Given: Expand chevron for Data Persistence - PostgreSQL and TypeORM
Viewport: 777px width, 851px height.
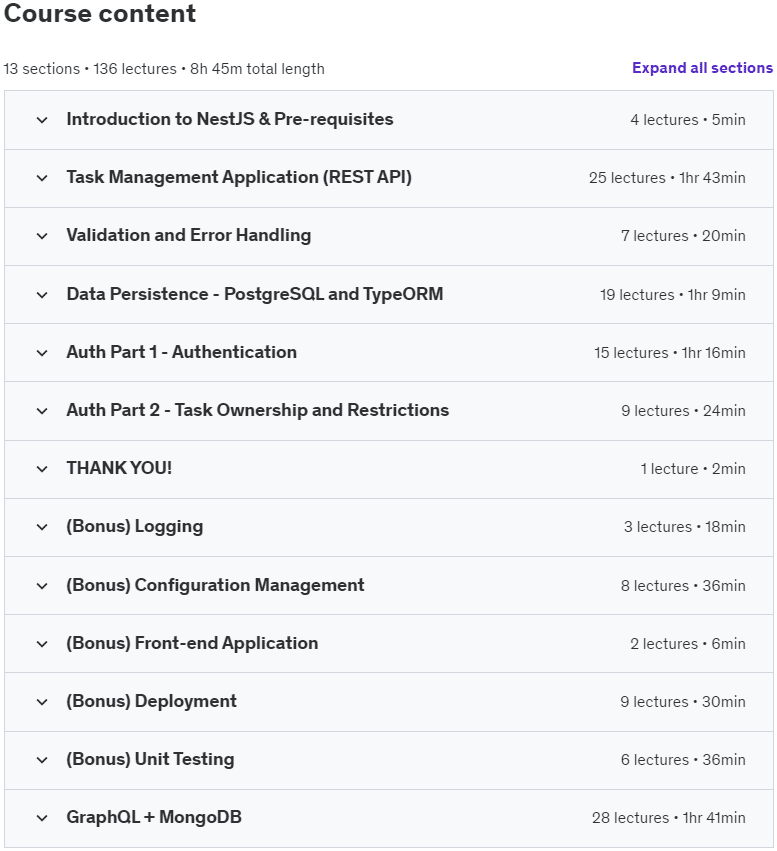Looking at the screenshot, I should click(x=42, y=295).
